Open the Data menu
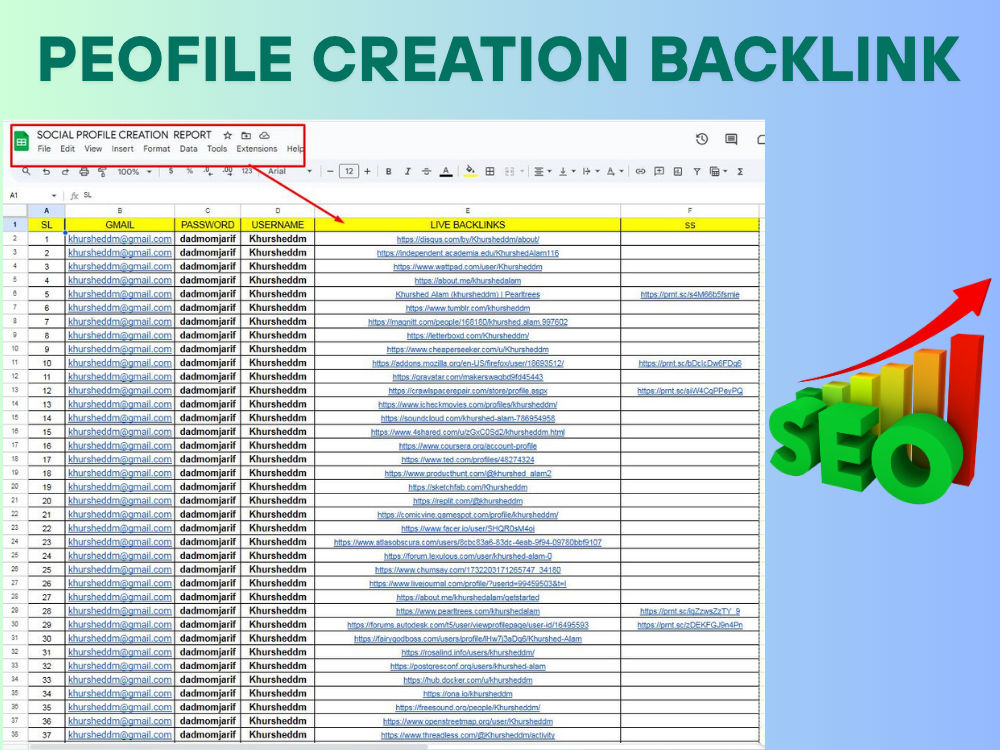The width and height of the screenshot is (1000, 750). (x=188, y=149)
